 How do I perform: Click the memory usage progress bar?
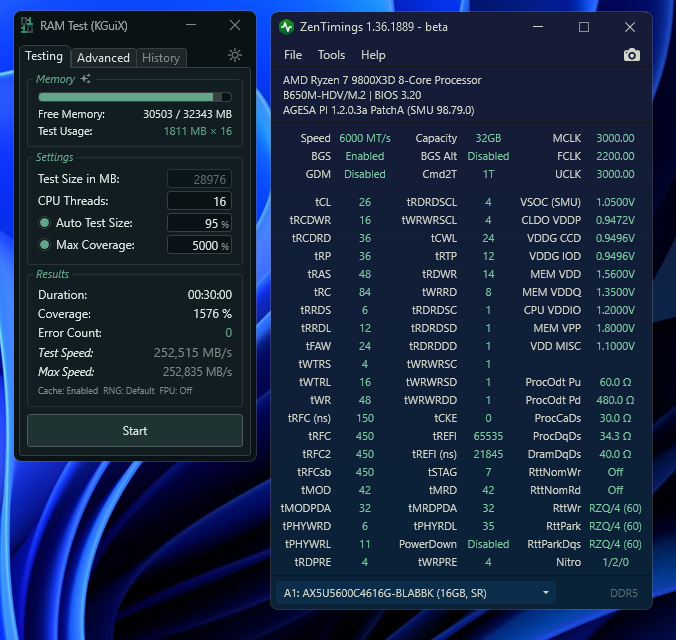(135, 97)
